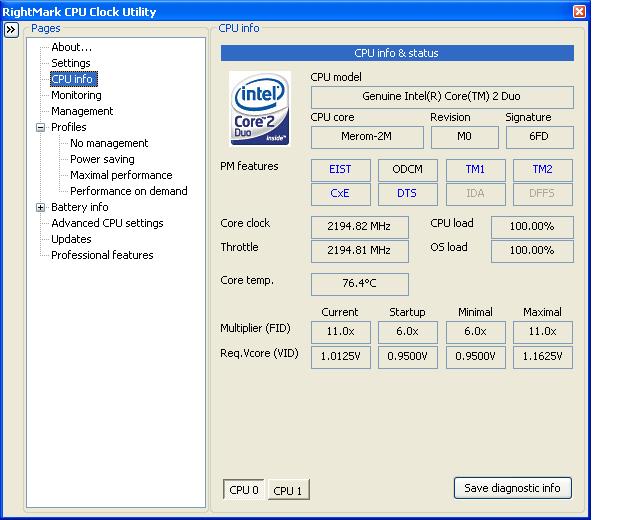Open the Professional features page
This screenshot has width=640, height=520.
coord(102,255)
